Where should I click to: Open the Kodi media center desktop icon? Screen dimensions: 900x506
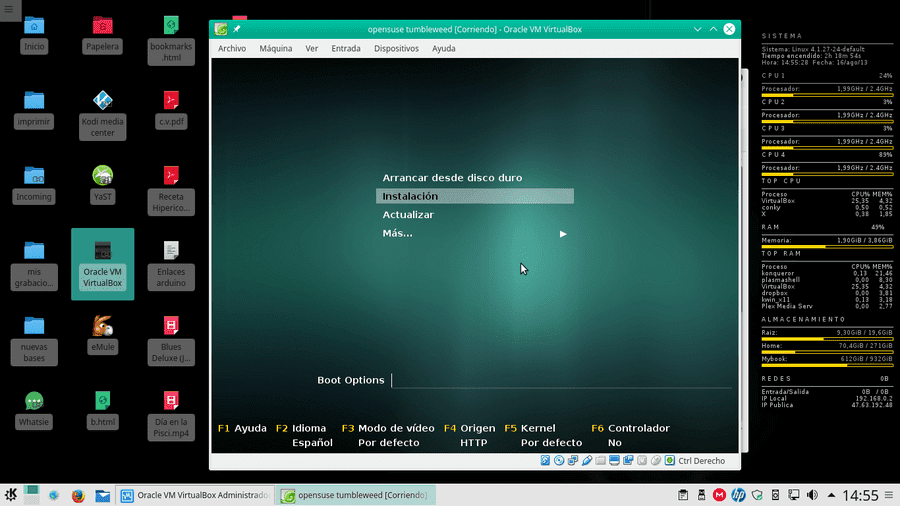pyautogui.click(x=103, y=114)
